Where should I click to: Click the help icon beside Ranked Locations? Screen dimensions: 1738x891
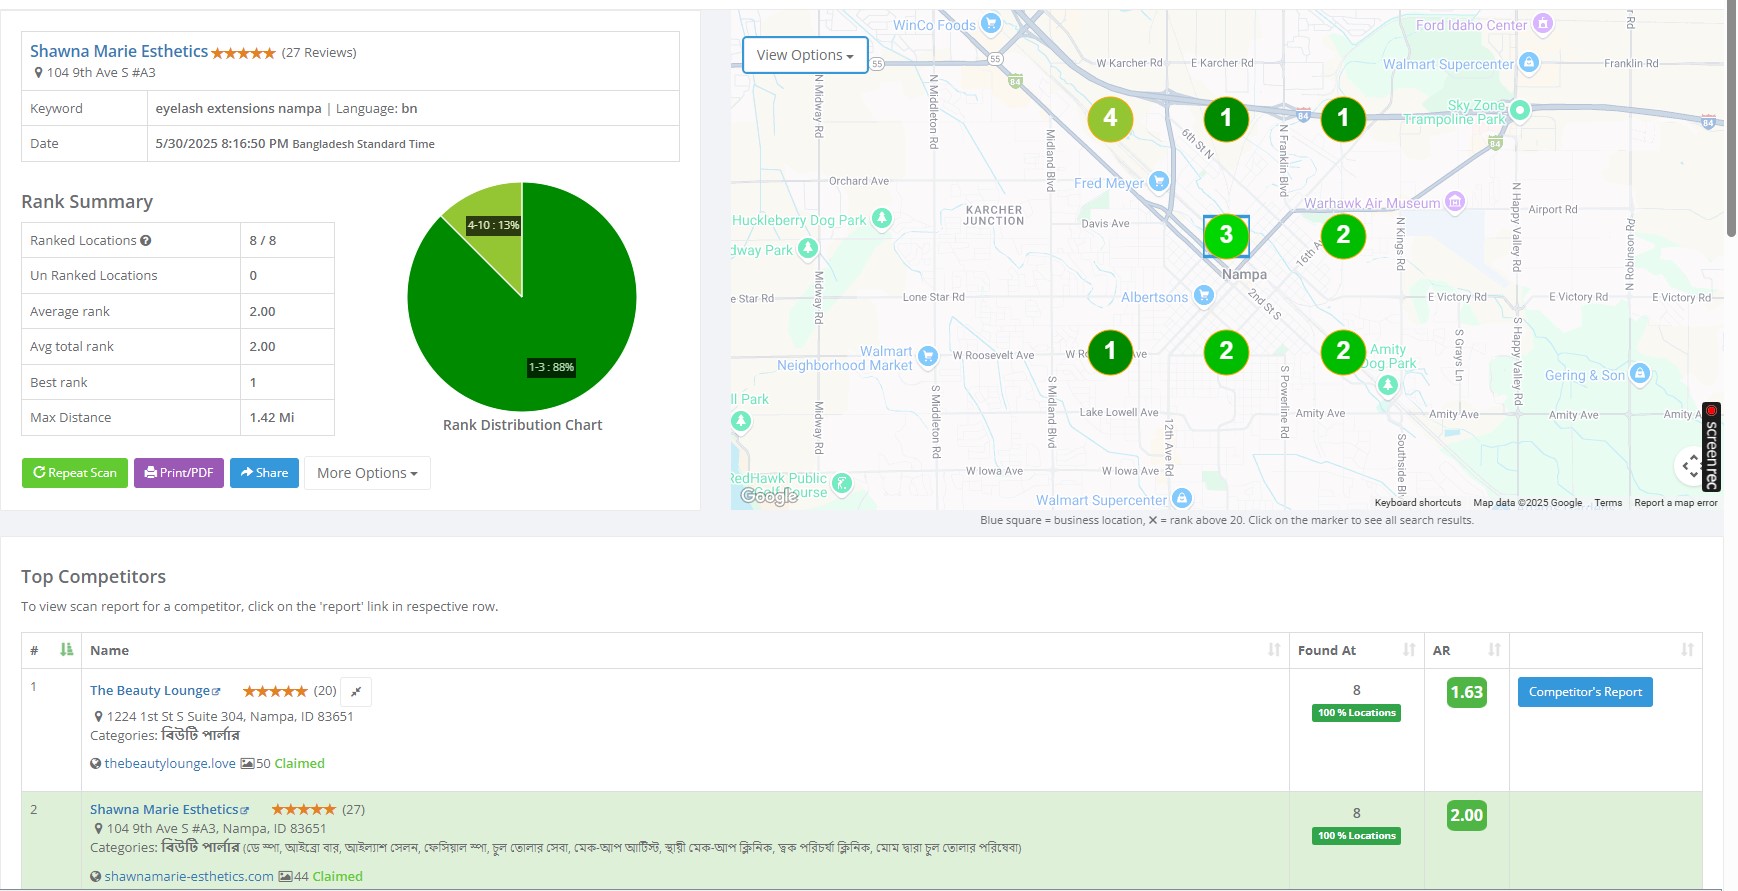tap(146, 241)
